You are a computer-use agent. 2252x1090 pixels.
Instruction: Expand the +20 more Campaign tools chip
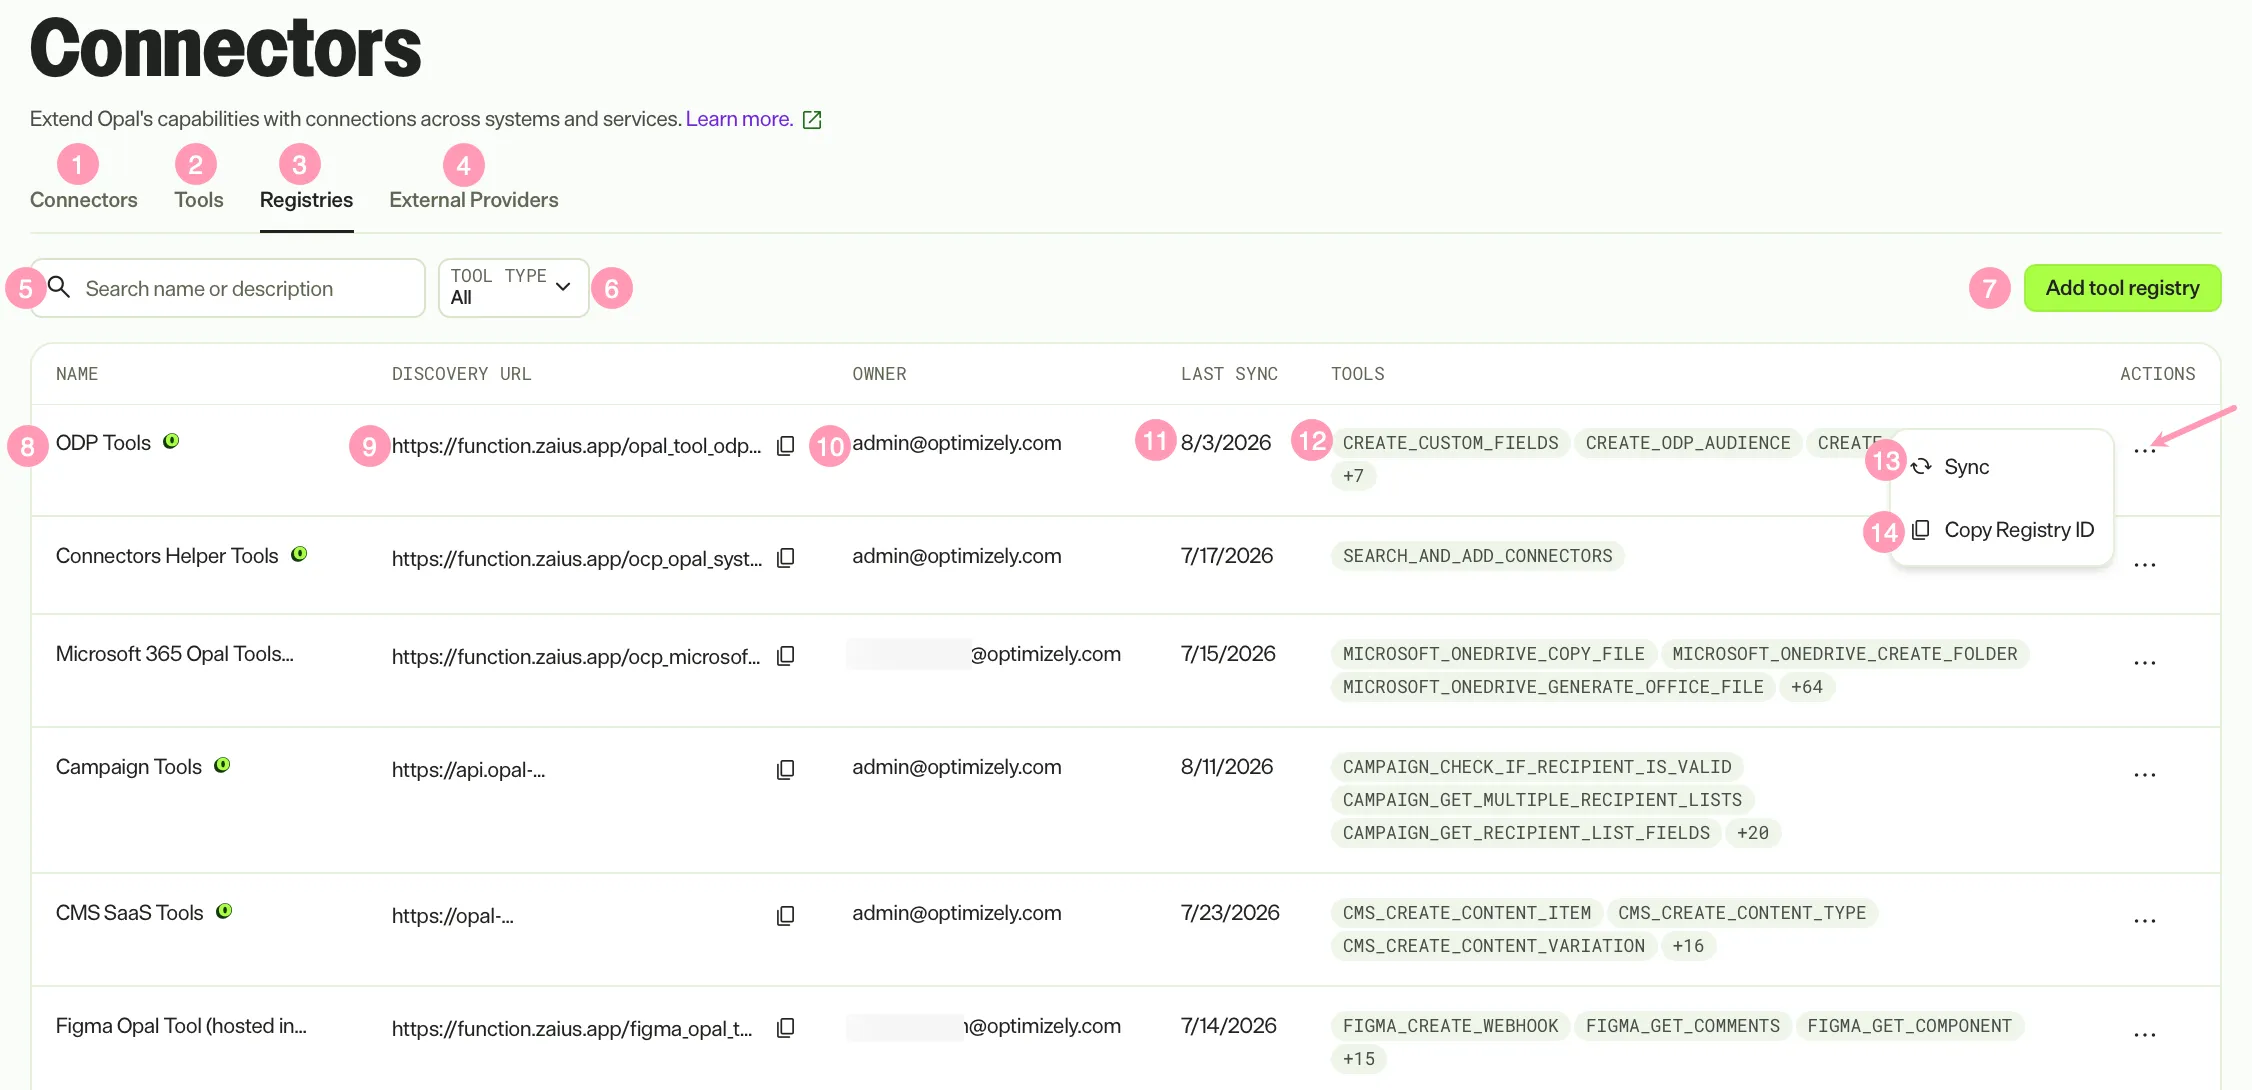click(x=1752, y=833)
